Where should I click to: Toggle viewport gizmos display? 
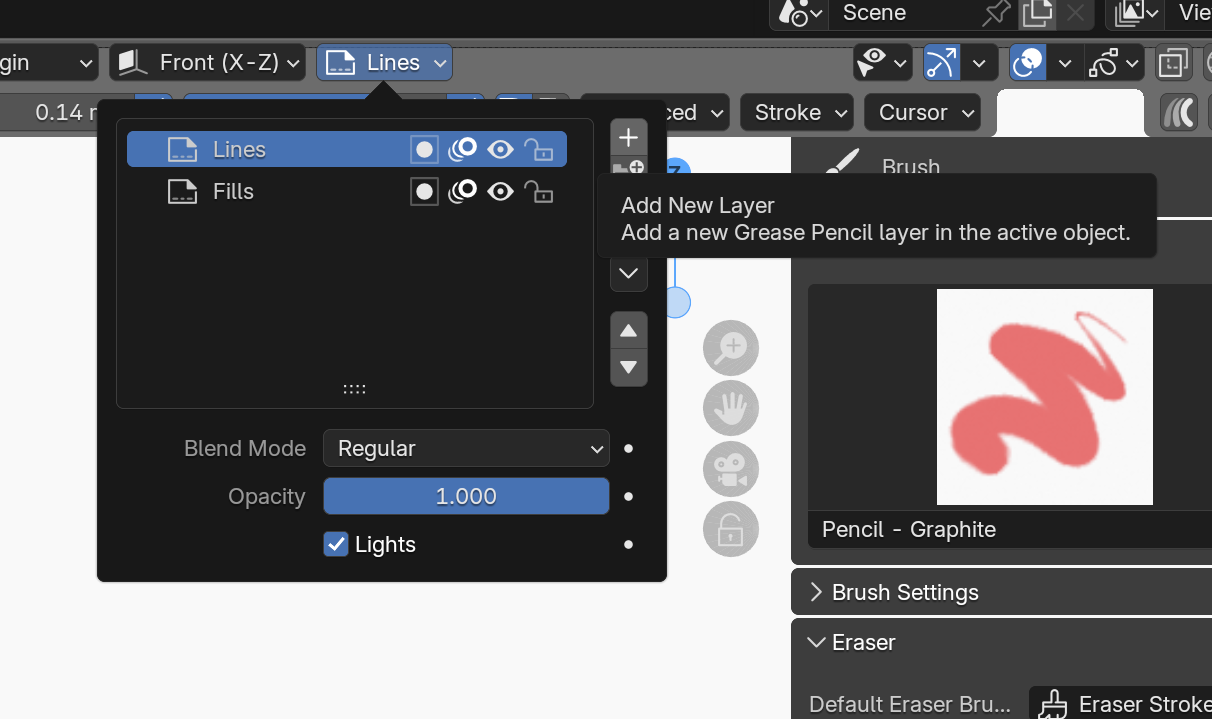(x=941, y=63)
